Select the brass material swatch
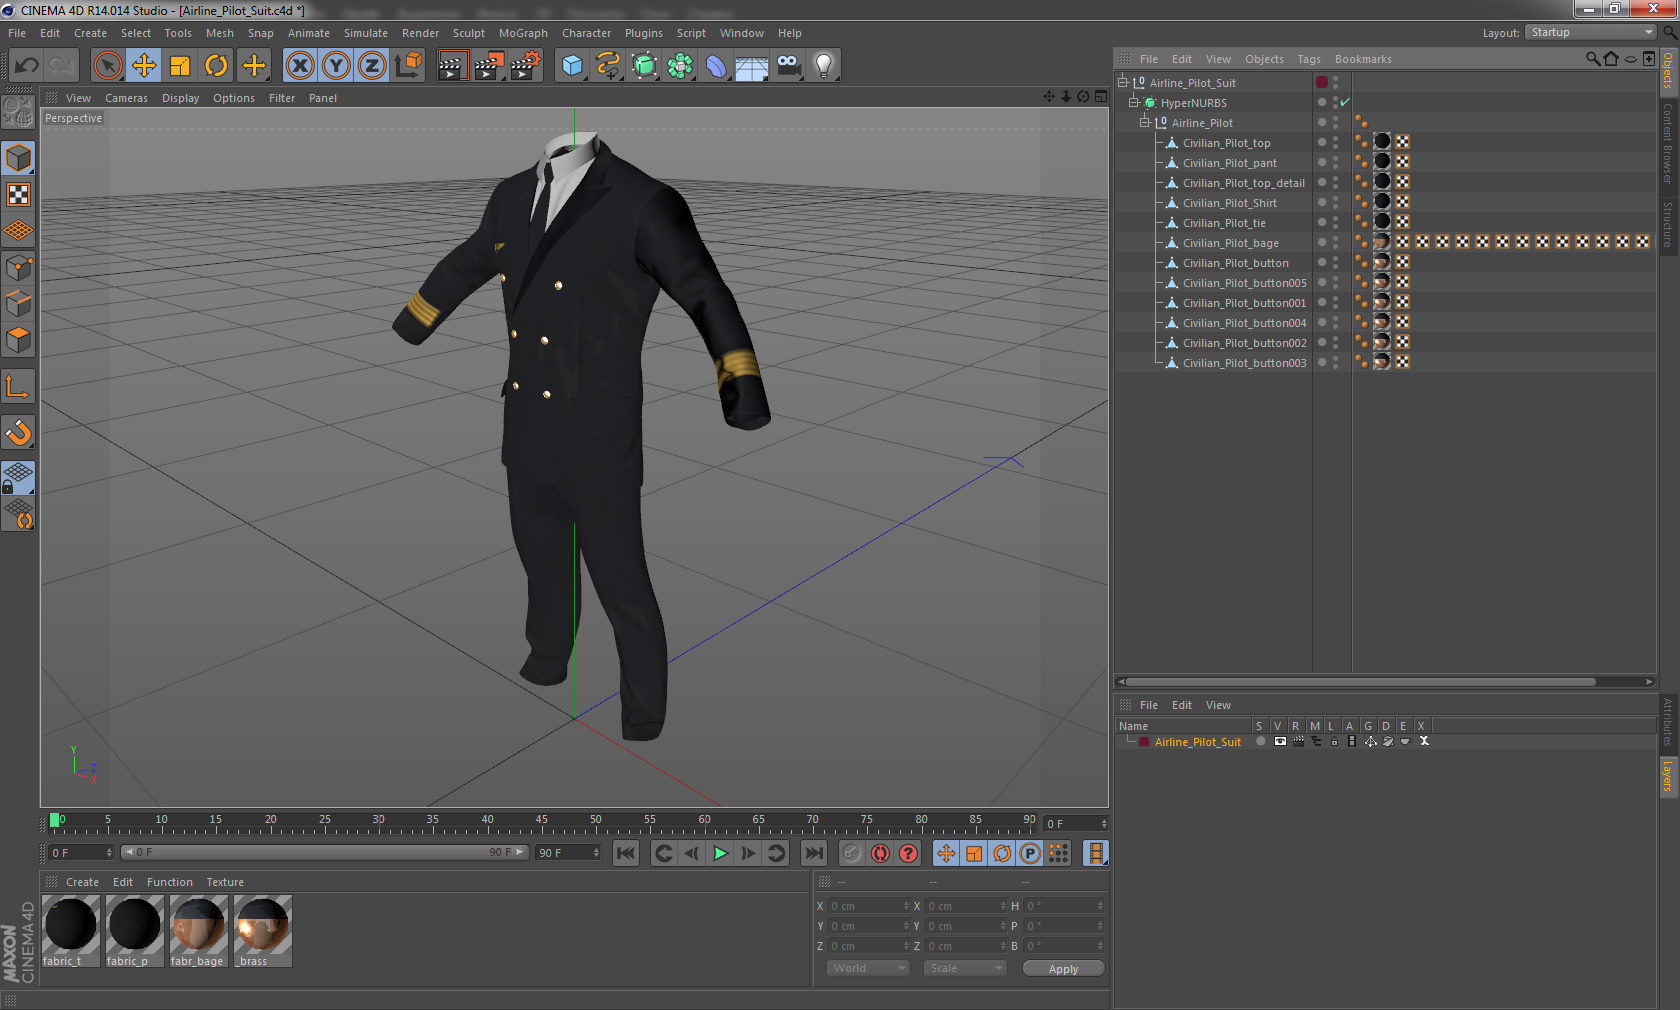 [262, 931]
